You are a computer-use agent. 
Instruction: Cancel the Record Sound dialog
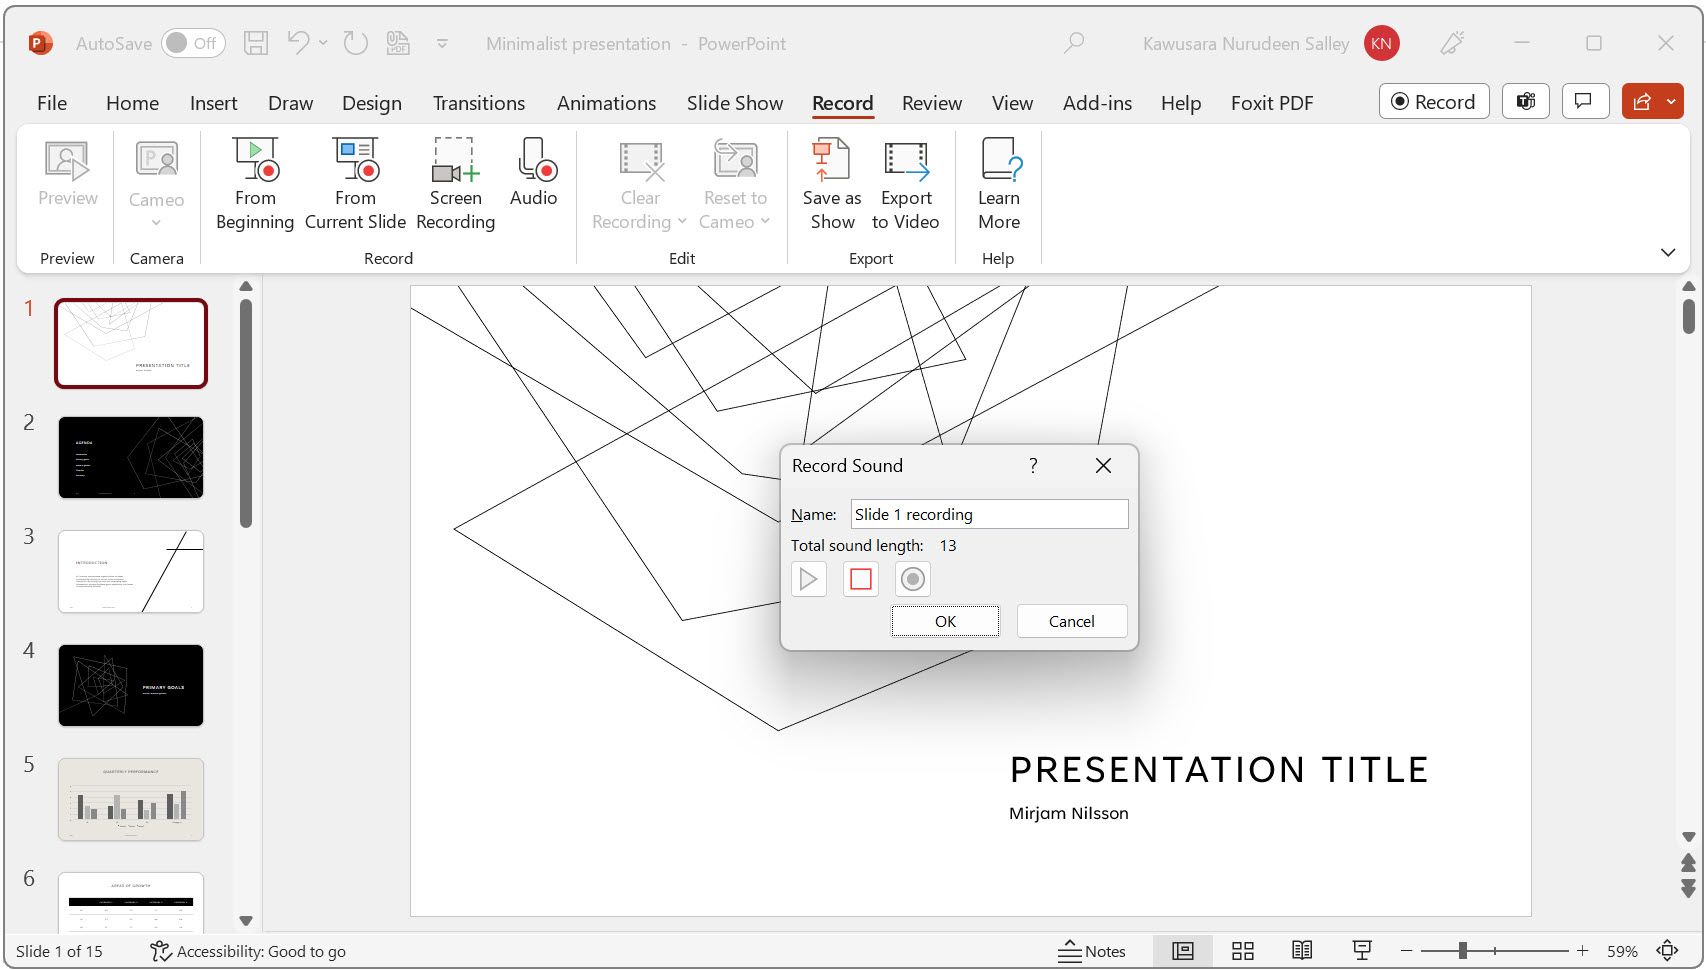(1071, 620)
